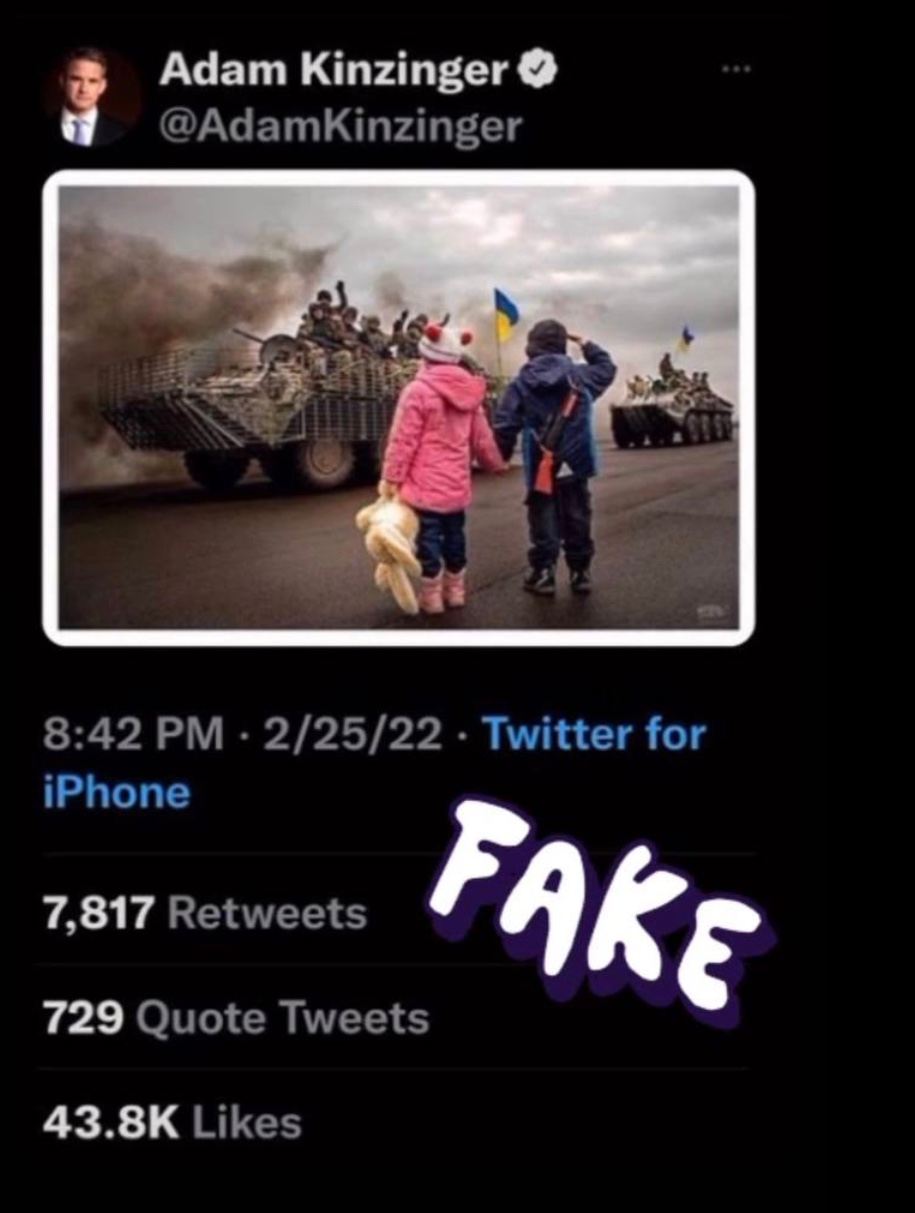Click the Adam Kinzinger display name
915x1213 pixels.
point(334,72)
